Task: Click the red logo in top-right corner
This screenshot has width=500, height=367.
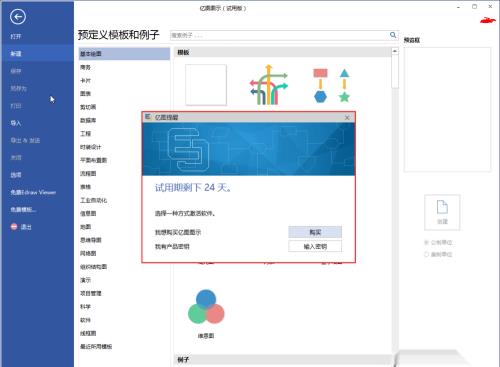Action: pyautogui.click(x=487, y=21)
